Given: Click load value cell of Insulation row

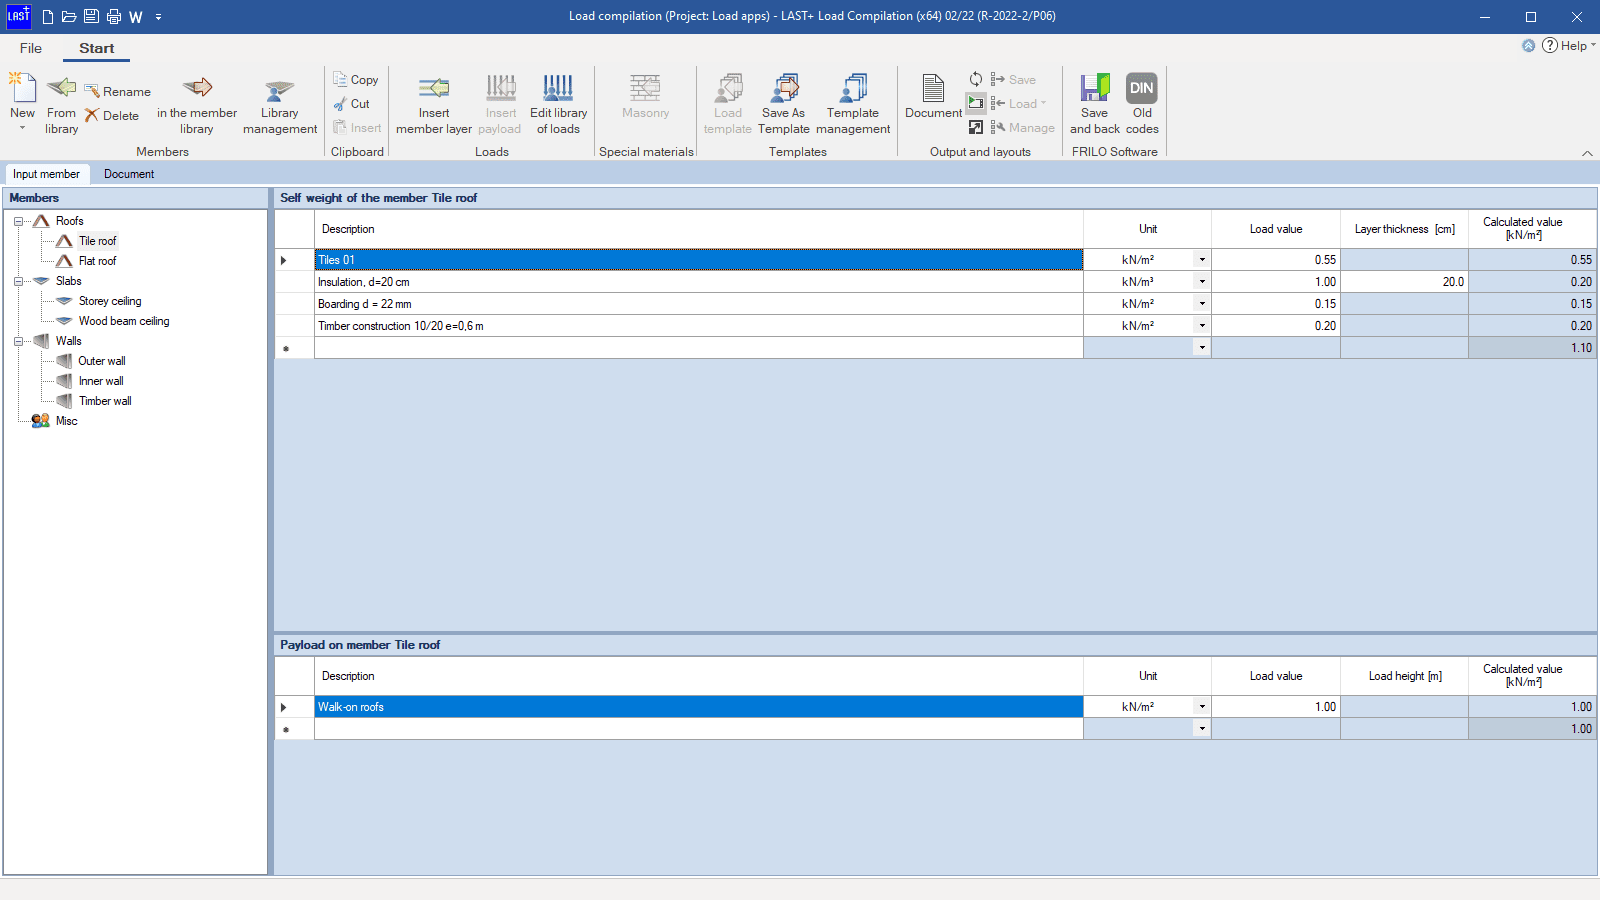Looking at the screenshot, I should point(1275,282).
